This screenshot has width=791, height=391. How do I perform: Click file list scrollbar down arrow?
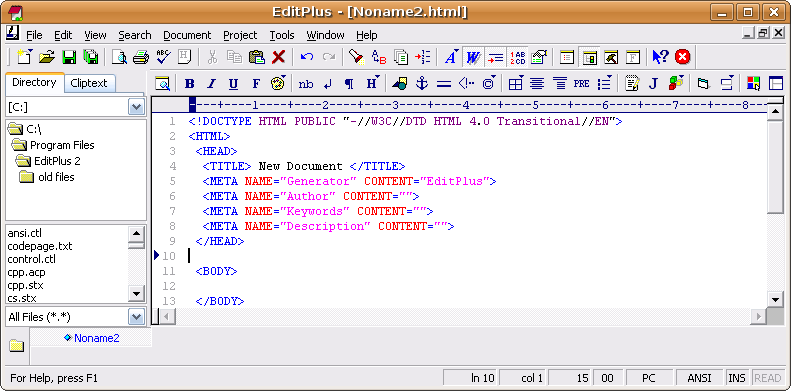(136, 294)
